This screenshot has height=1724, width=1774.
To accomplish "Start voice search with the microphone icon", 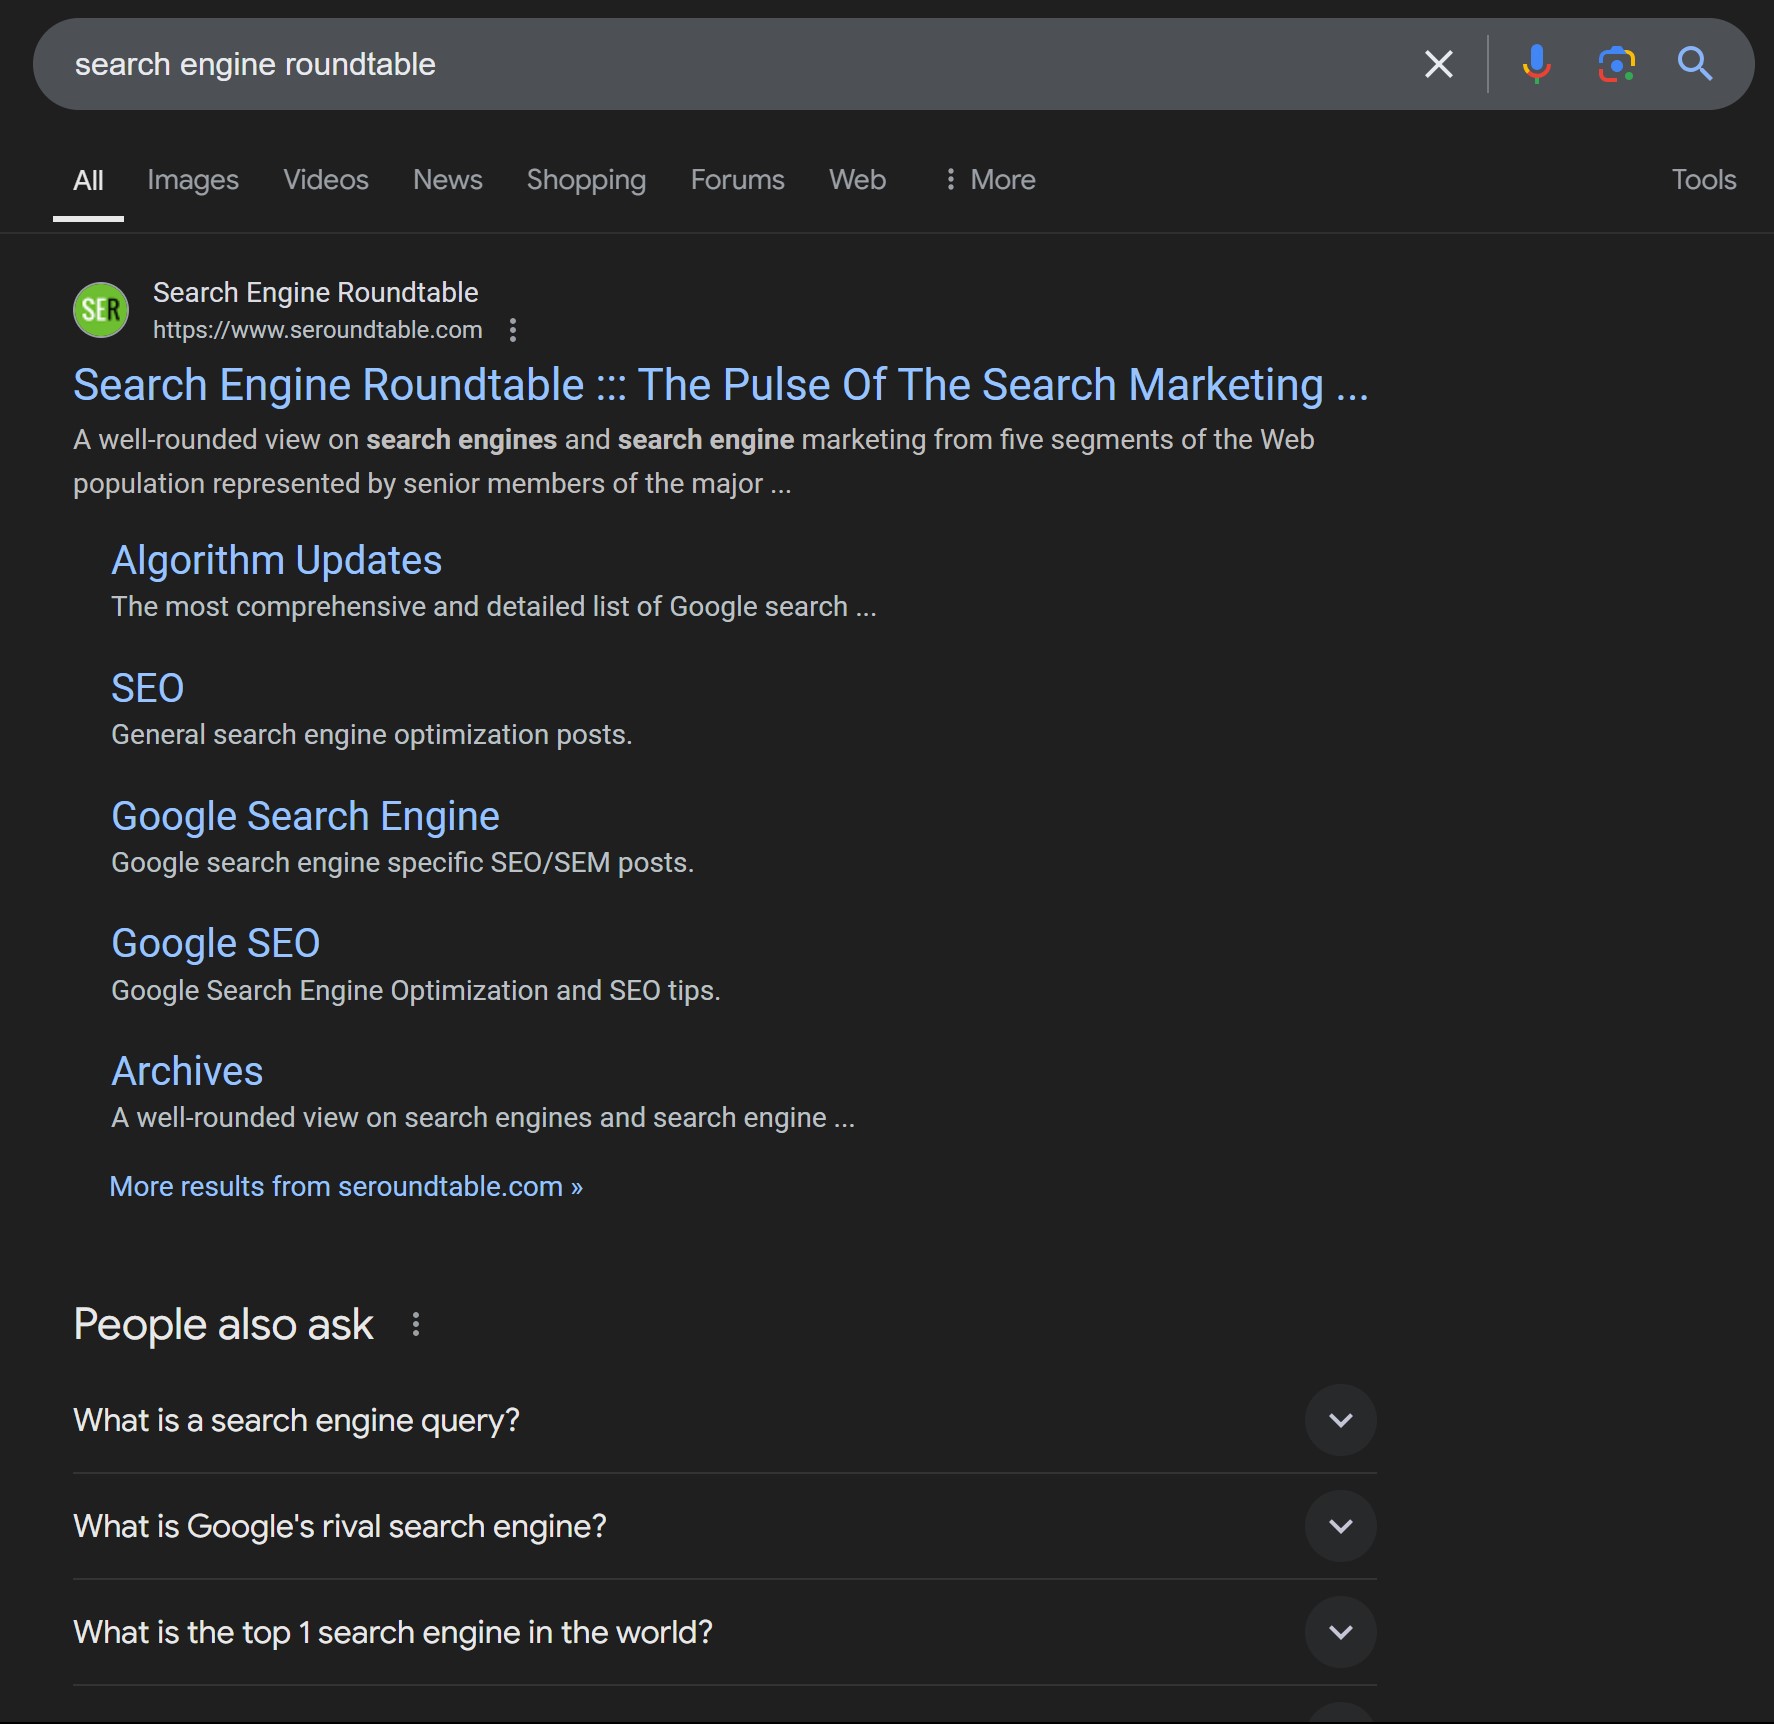I will pyautogui.click(x=1536, y=64).
